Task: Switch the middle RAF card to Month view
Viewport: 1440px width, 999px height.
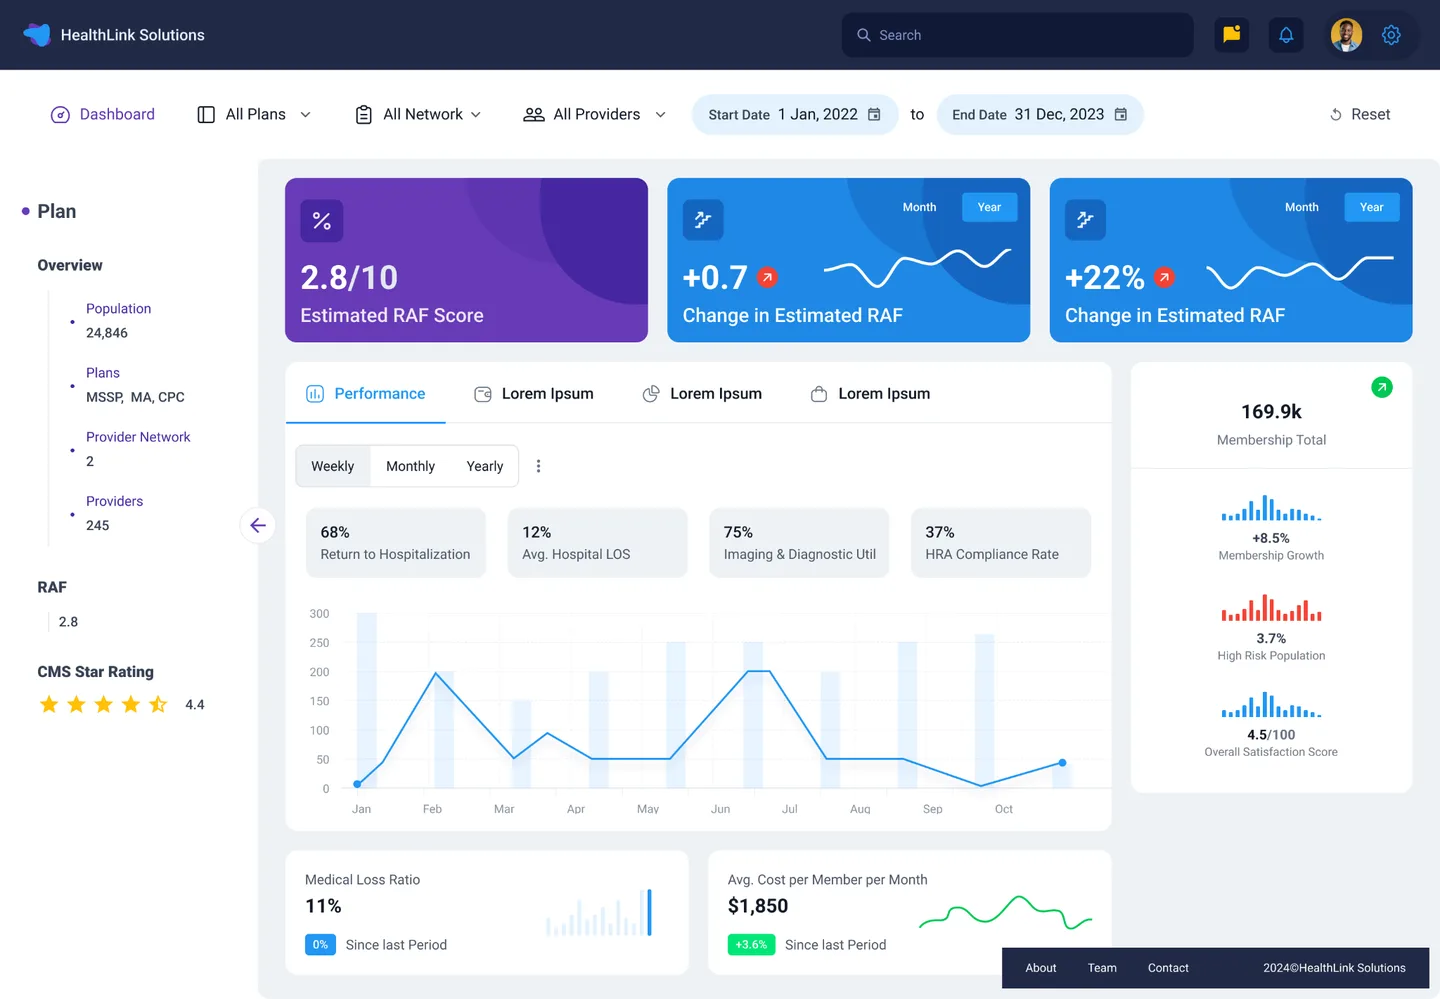Action: pos(919,207)
